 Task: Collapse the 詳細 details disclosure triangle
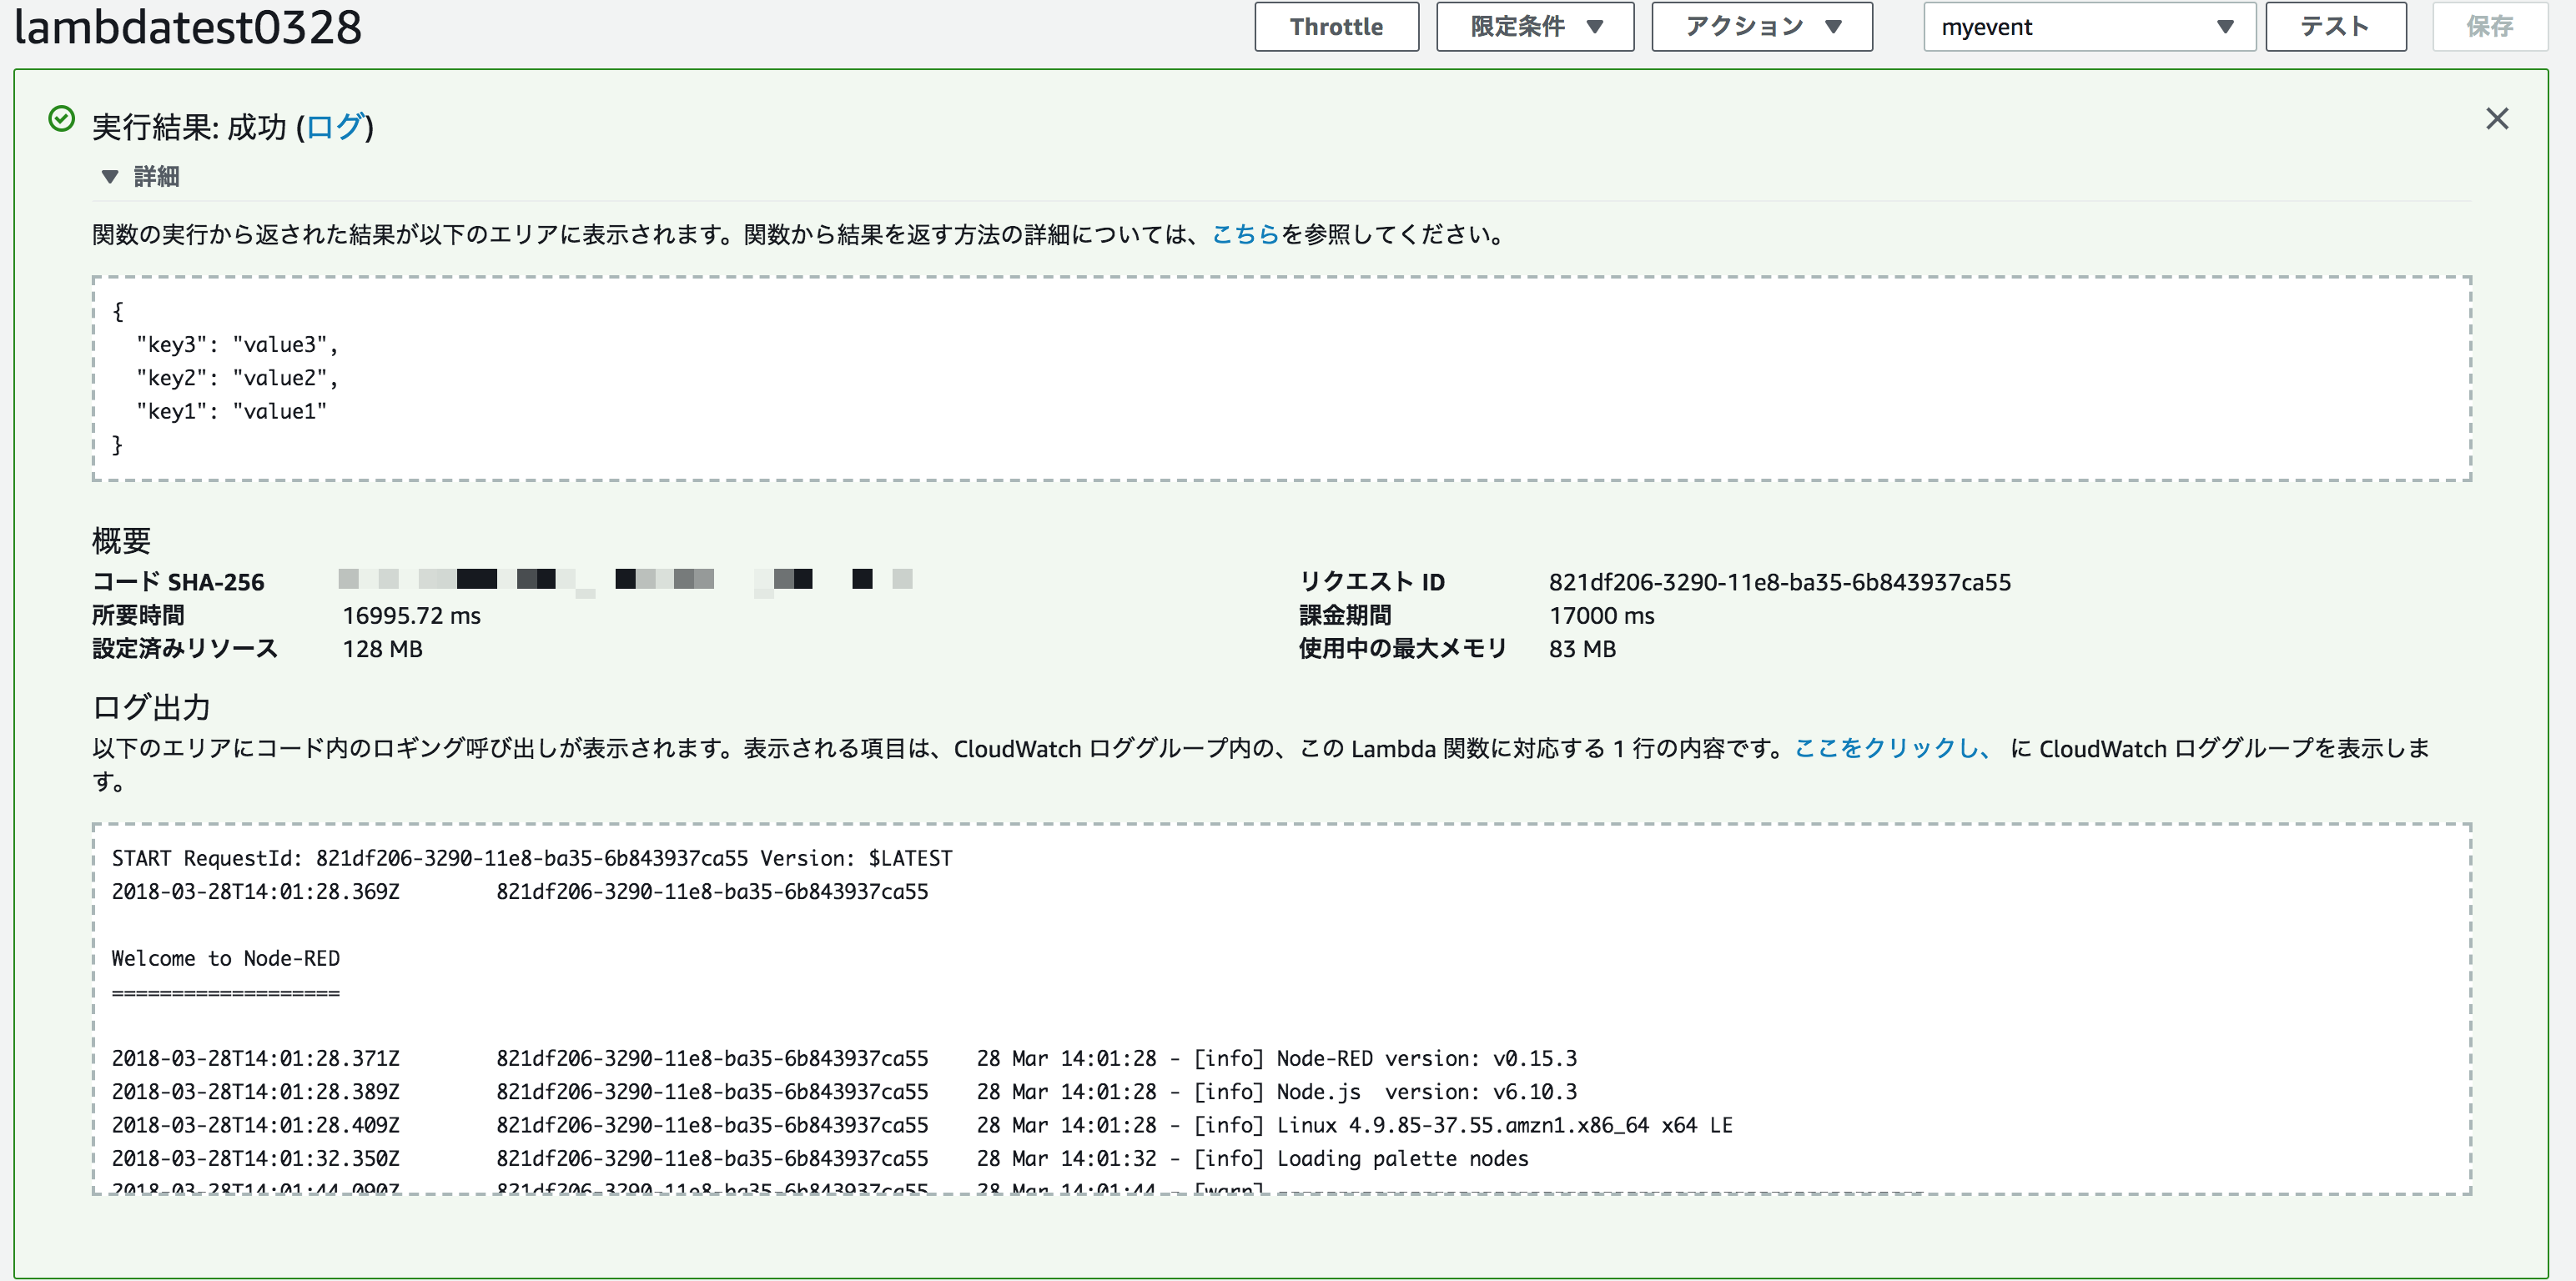tap(110, 177)
